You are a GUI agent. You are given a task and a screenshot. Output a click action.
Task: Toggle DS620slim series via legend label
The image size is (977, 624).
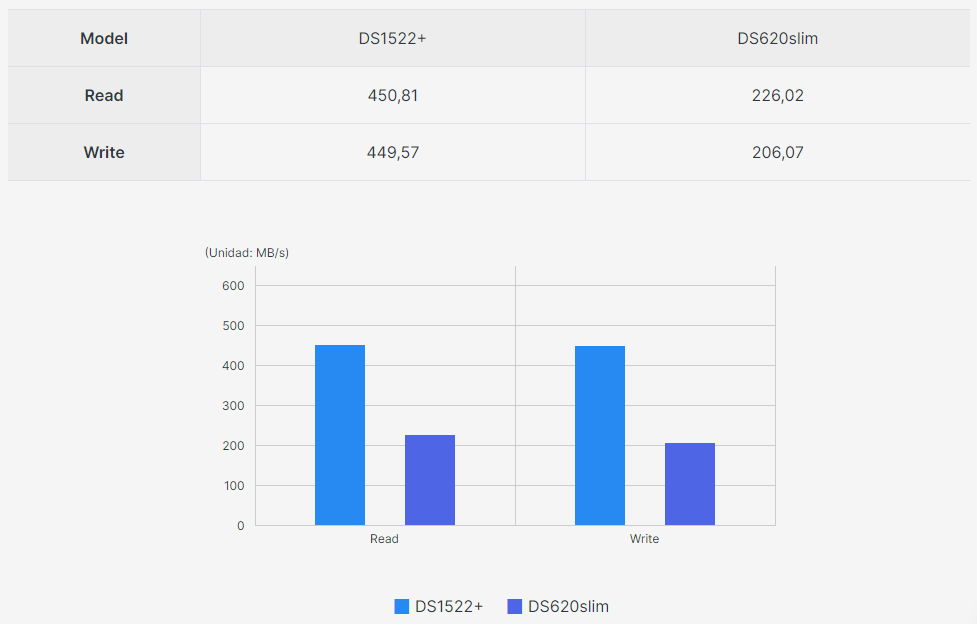(568, 606)
